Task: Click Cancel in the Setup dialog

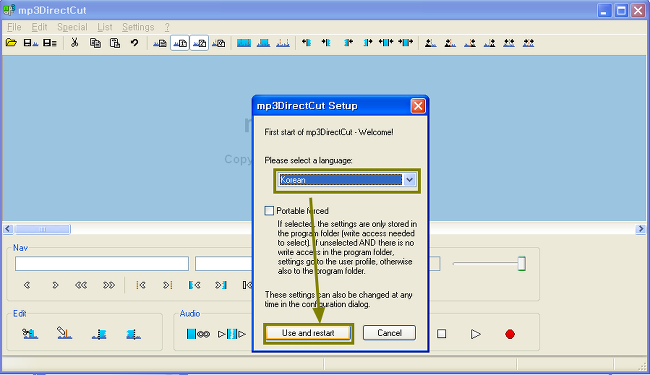Action: pyautogui.click(x=389, y=333)
